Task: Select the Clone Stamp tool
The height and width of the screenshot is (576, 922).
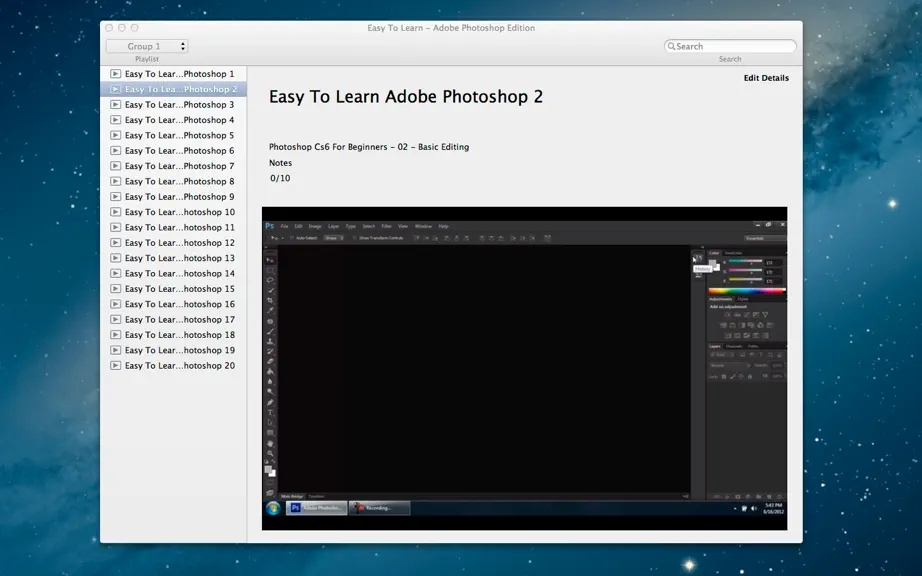Action: pos(270,341)
